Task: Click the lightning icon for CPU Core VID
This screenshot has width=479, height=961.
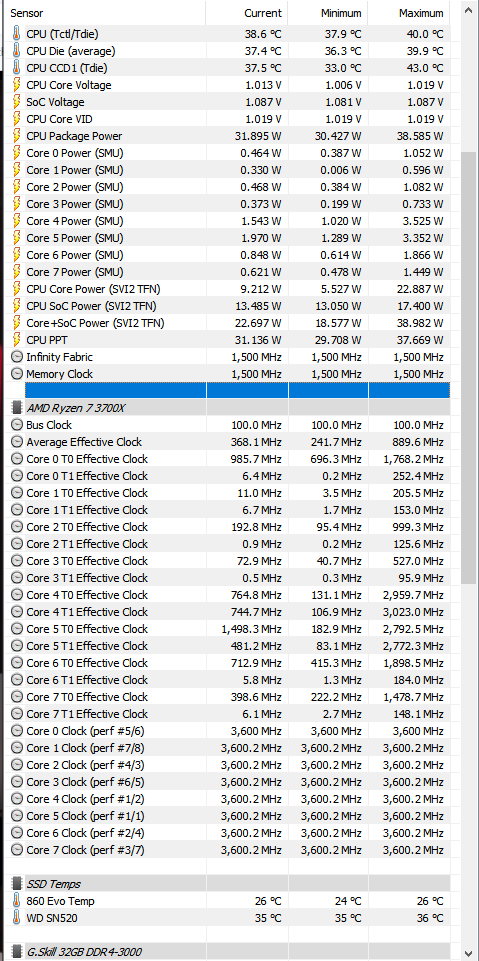Action: (x=17, y=119)
